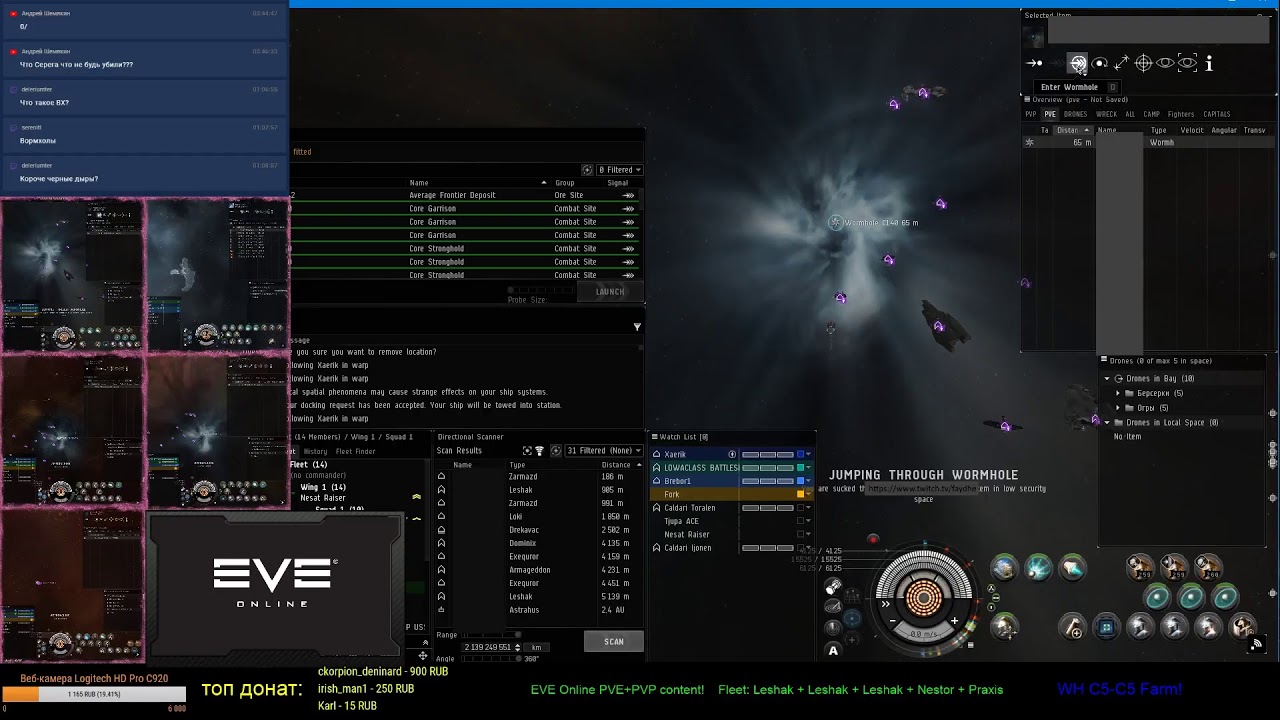Viewport: 1280px width, 720px height.
Task: Activate third teal shield hardener module
Action: tap(1225, 598)
